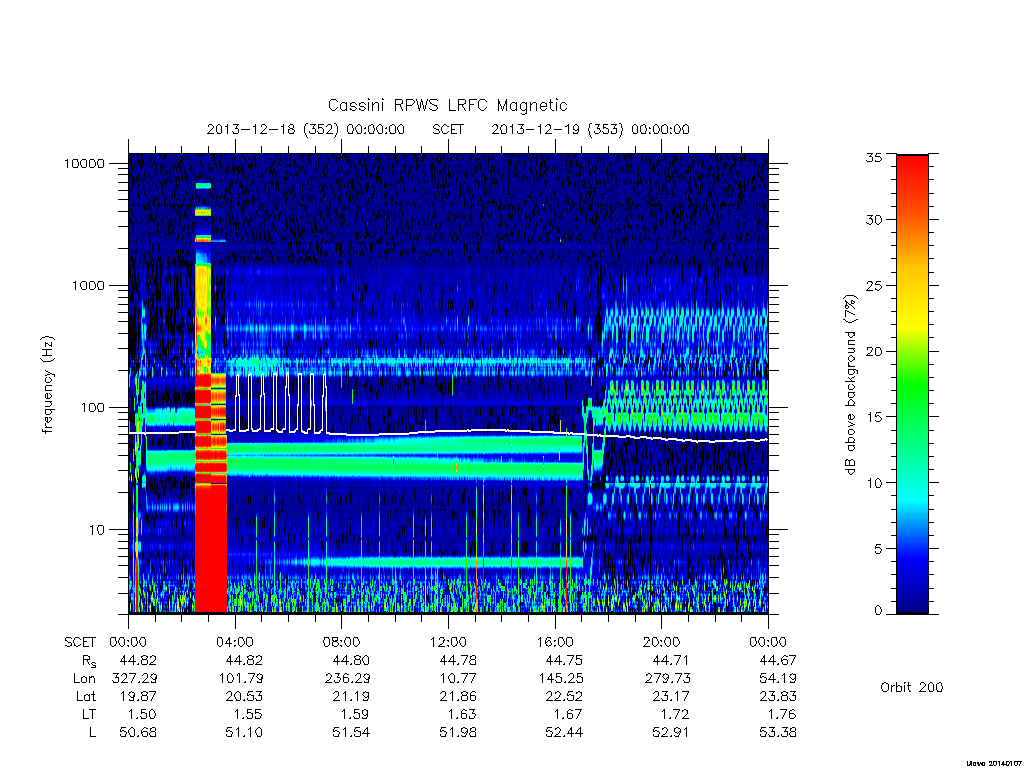Image resolution: width=1024 pixels, height=768 pixels.
Task: Click the 16:00 SCET time label
Action: (x=555, y=643)
